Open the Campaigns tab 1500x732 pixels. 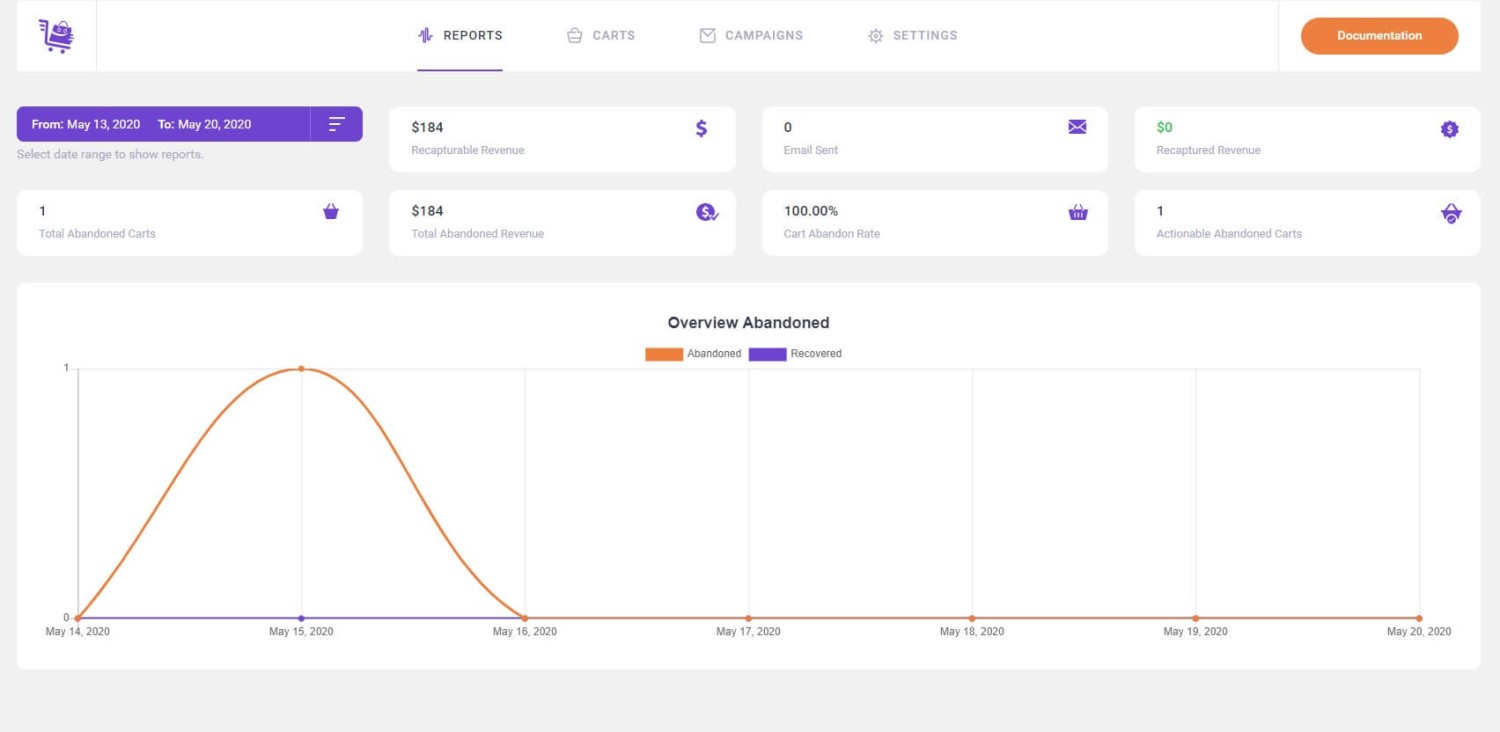[x=751, y=35]
